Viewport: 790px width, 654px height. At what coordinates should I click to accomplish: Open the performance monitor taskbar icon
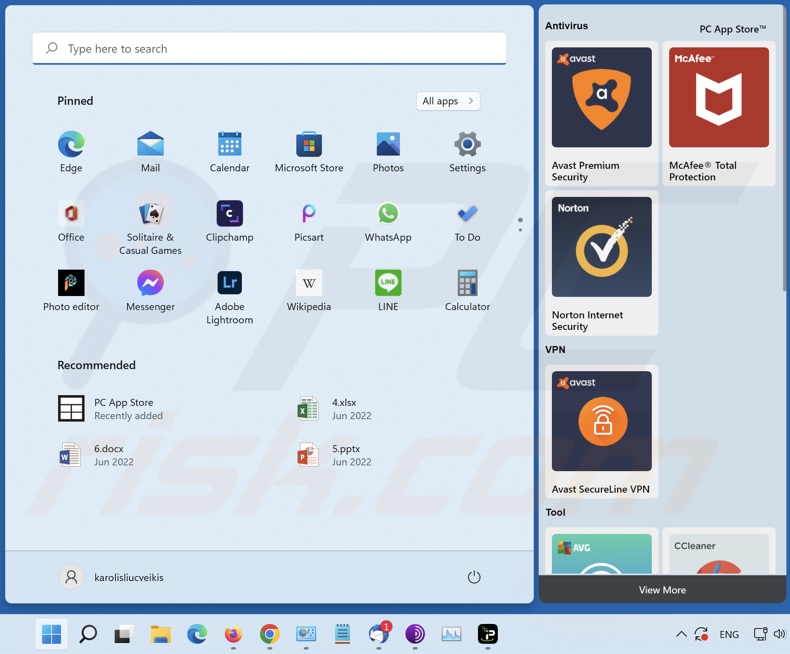coord(451,634)
